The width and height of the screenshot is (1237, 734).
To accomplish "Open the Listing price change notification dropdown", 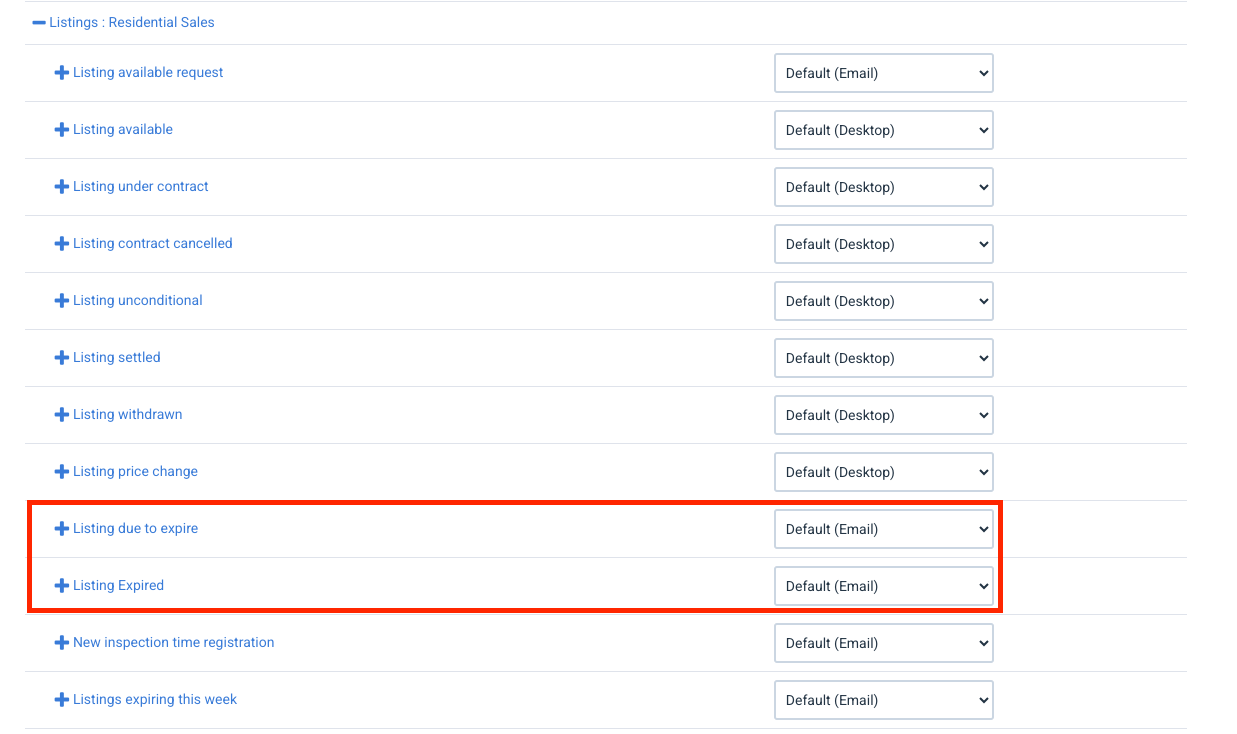I will pyautogui.click(x=883, y=472).
